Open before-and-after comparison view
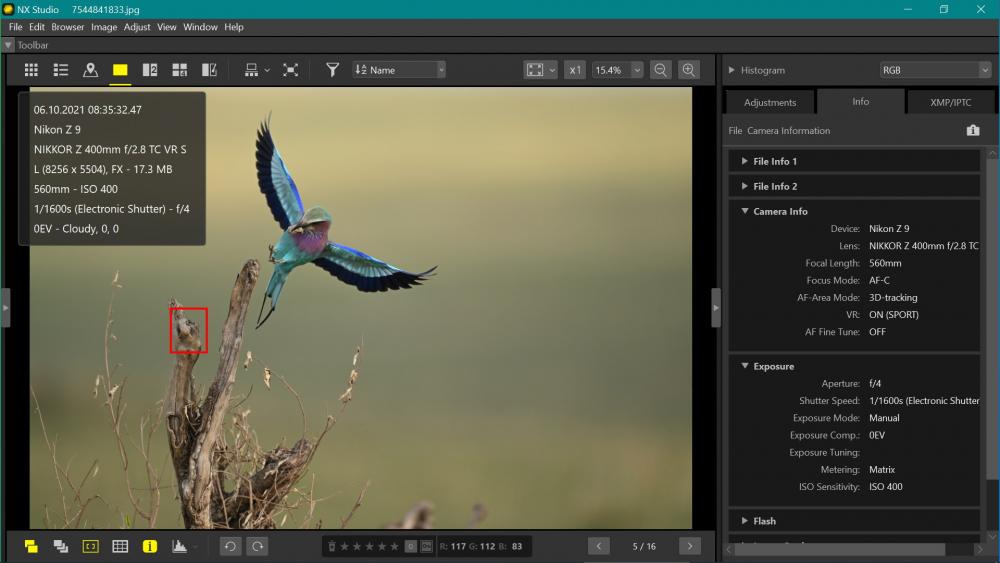The width and height of the screenshot is (1000, 563). coord(209,70)
